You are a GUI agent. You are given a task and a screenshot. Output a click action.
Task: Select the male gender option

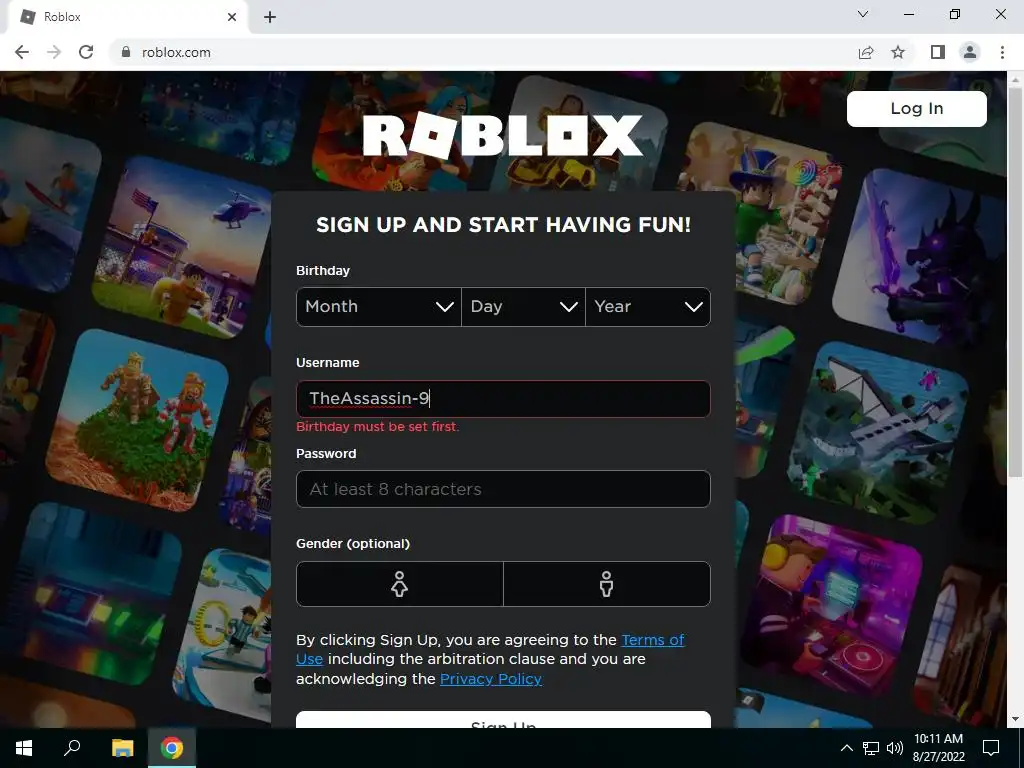[x=607, y=584]
